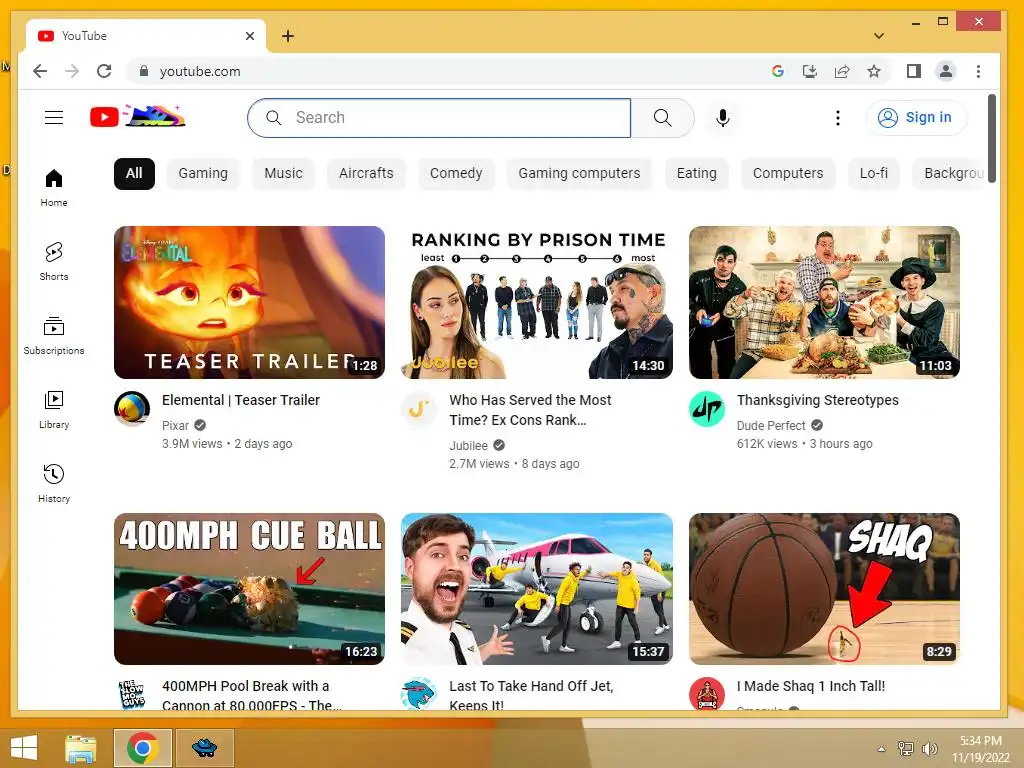1024x768 pixels.
Task: Click the YouTube logo
Action: coord(138,117)
